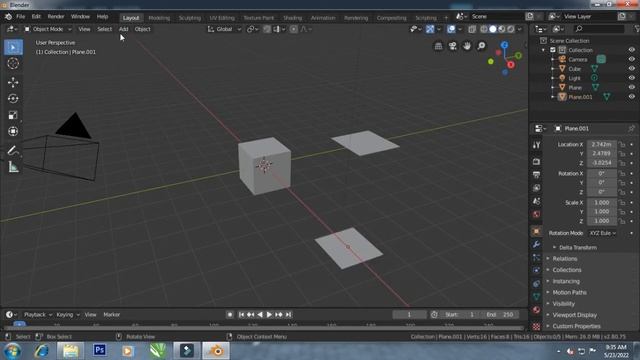The width and height of the screenshot is (640, 360).
Task: Click the Scale Z value field
Action: (602, 221)
